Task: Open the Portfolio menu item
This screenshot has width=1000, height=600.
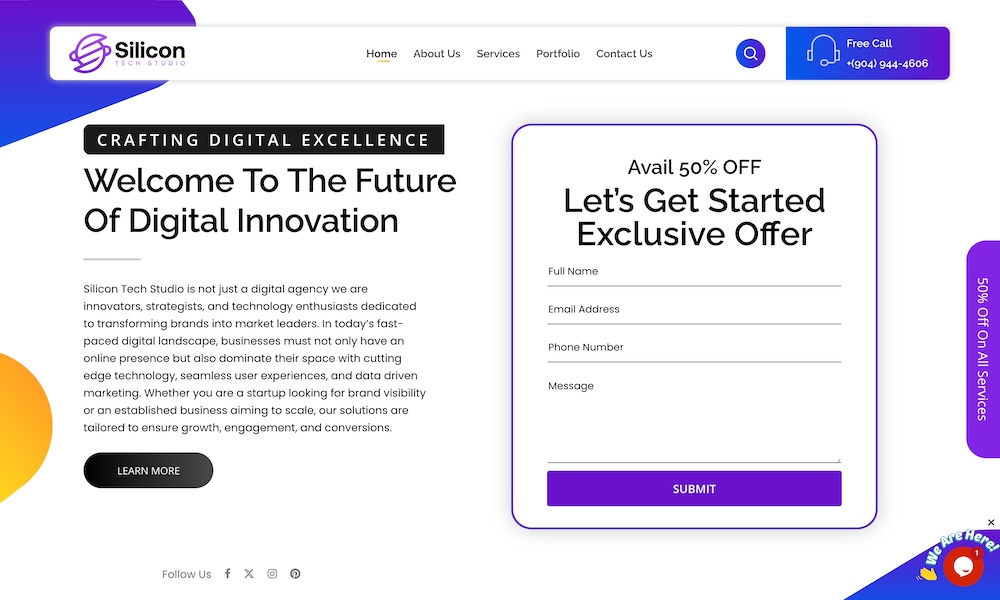Action: coord(558,54)
